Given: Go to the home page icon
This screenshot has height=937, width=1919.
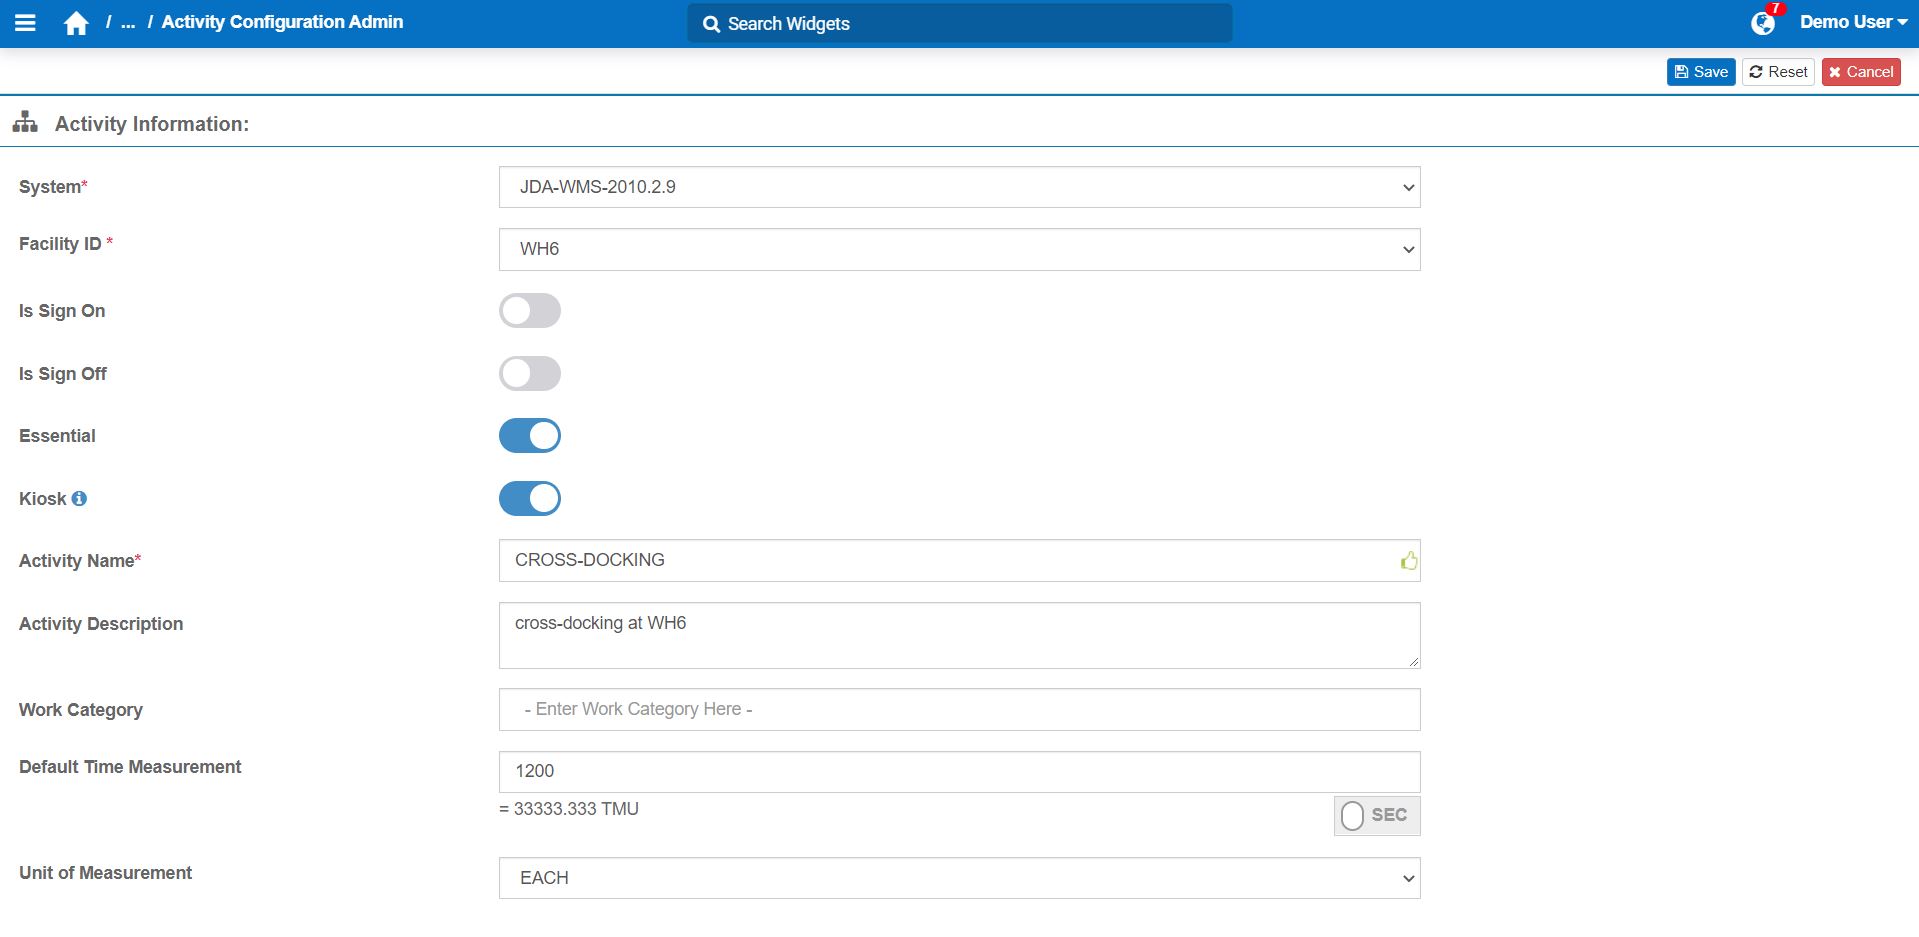Looking at the screenshot, I should pos(76,23).
